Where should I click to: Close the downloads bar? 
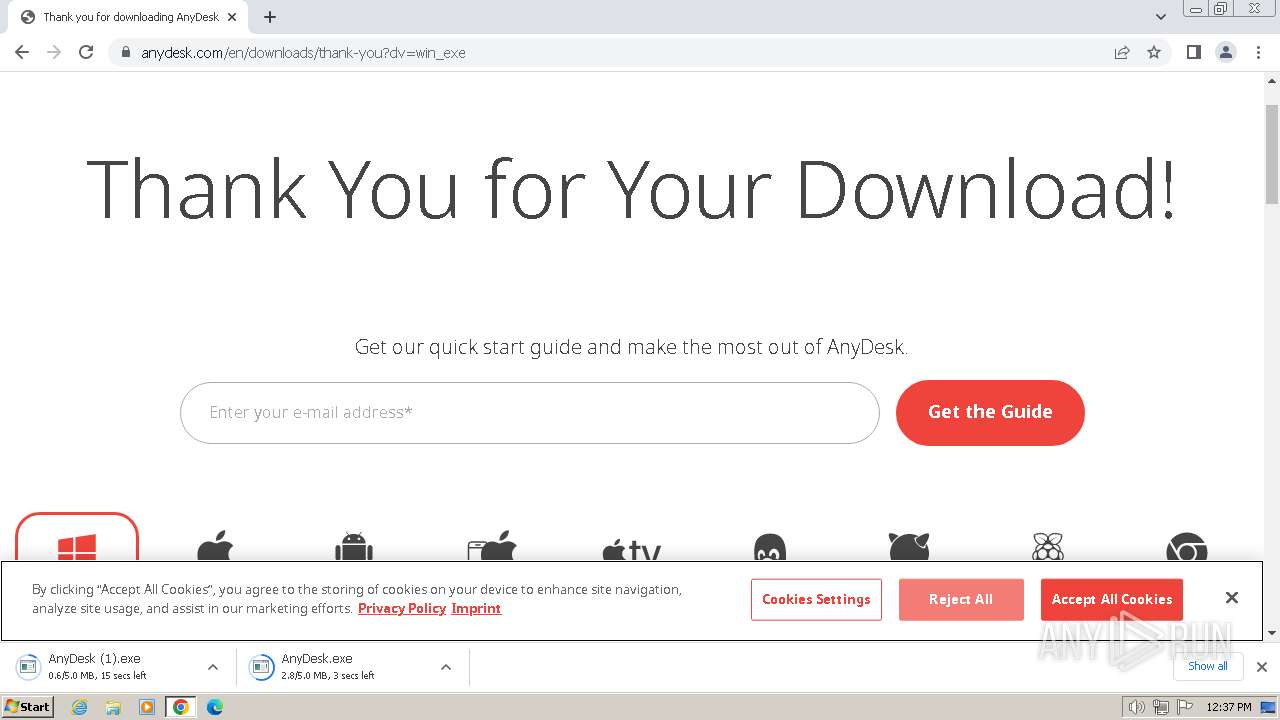coord(1262,666)
